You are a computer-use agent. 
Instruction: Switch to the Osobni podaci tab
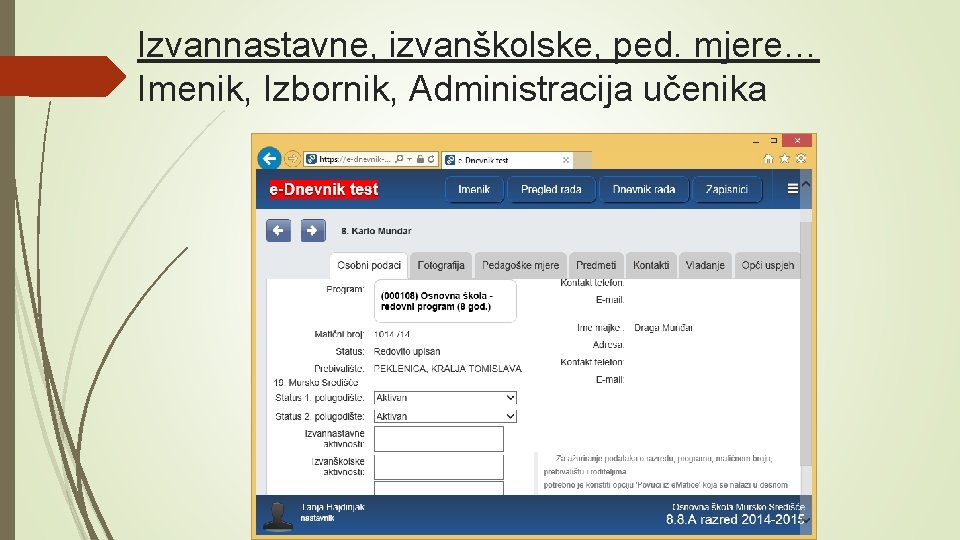[x=369, y=265]
